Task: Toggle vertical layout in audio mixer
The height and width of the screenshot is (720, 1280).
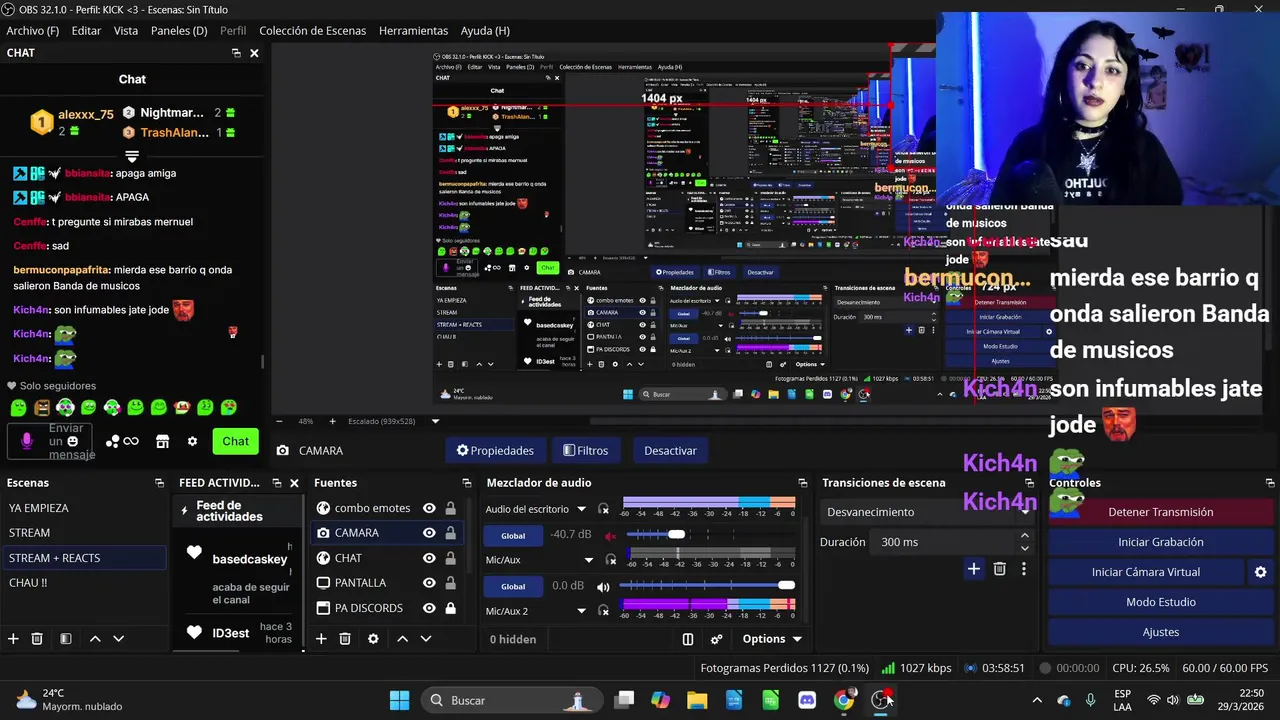Action: pos(688,639)
